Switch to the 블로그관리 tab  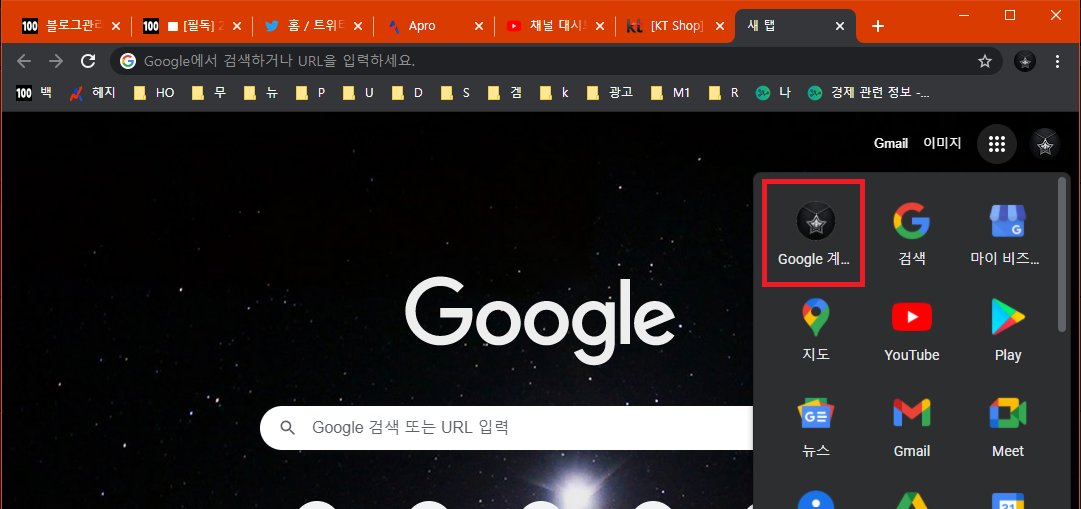coord(71,26)
